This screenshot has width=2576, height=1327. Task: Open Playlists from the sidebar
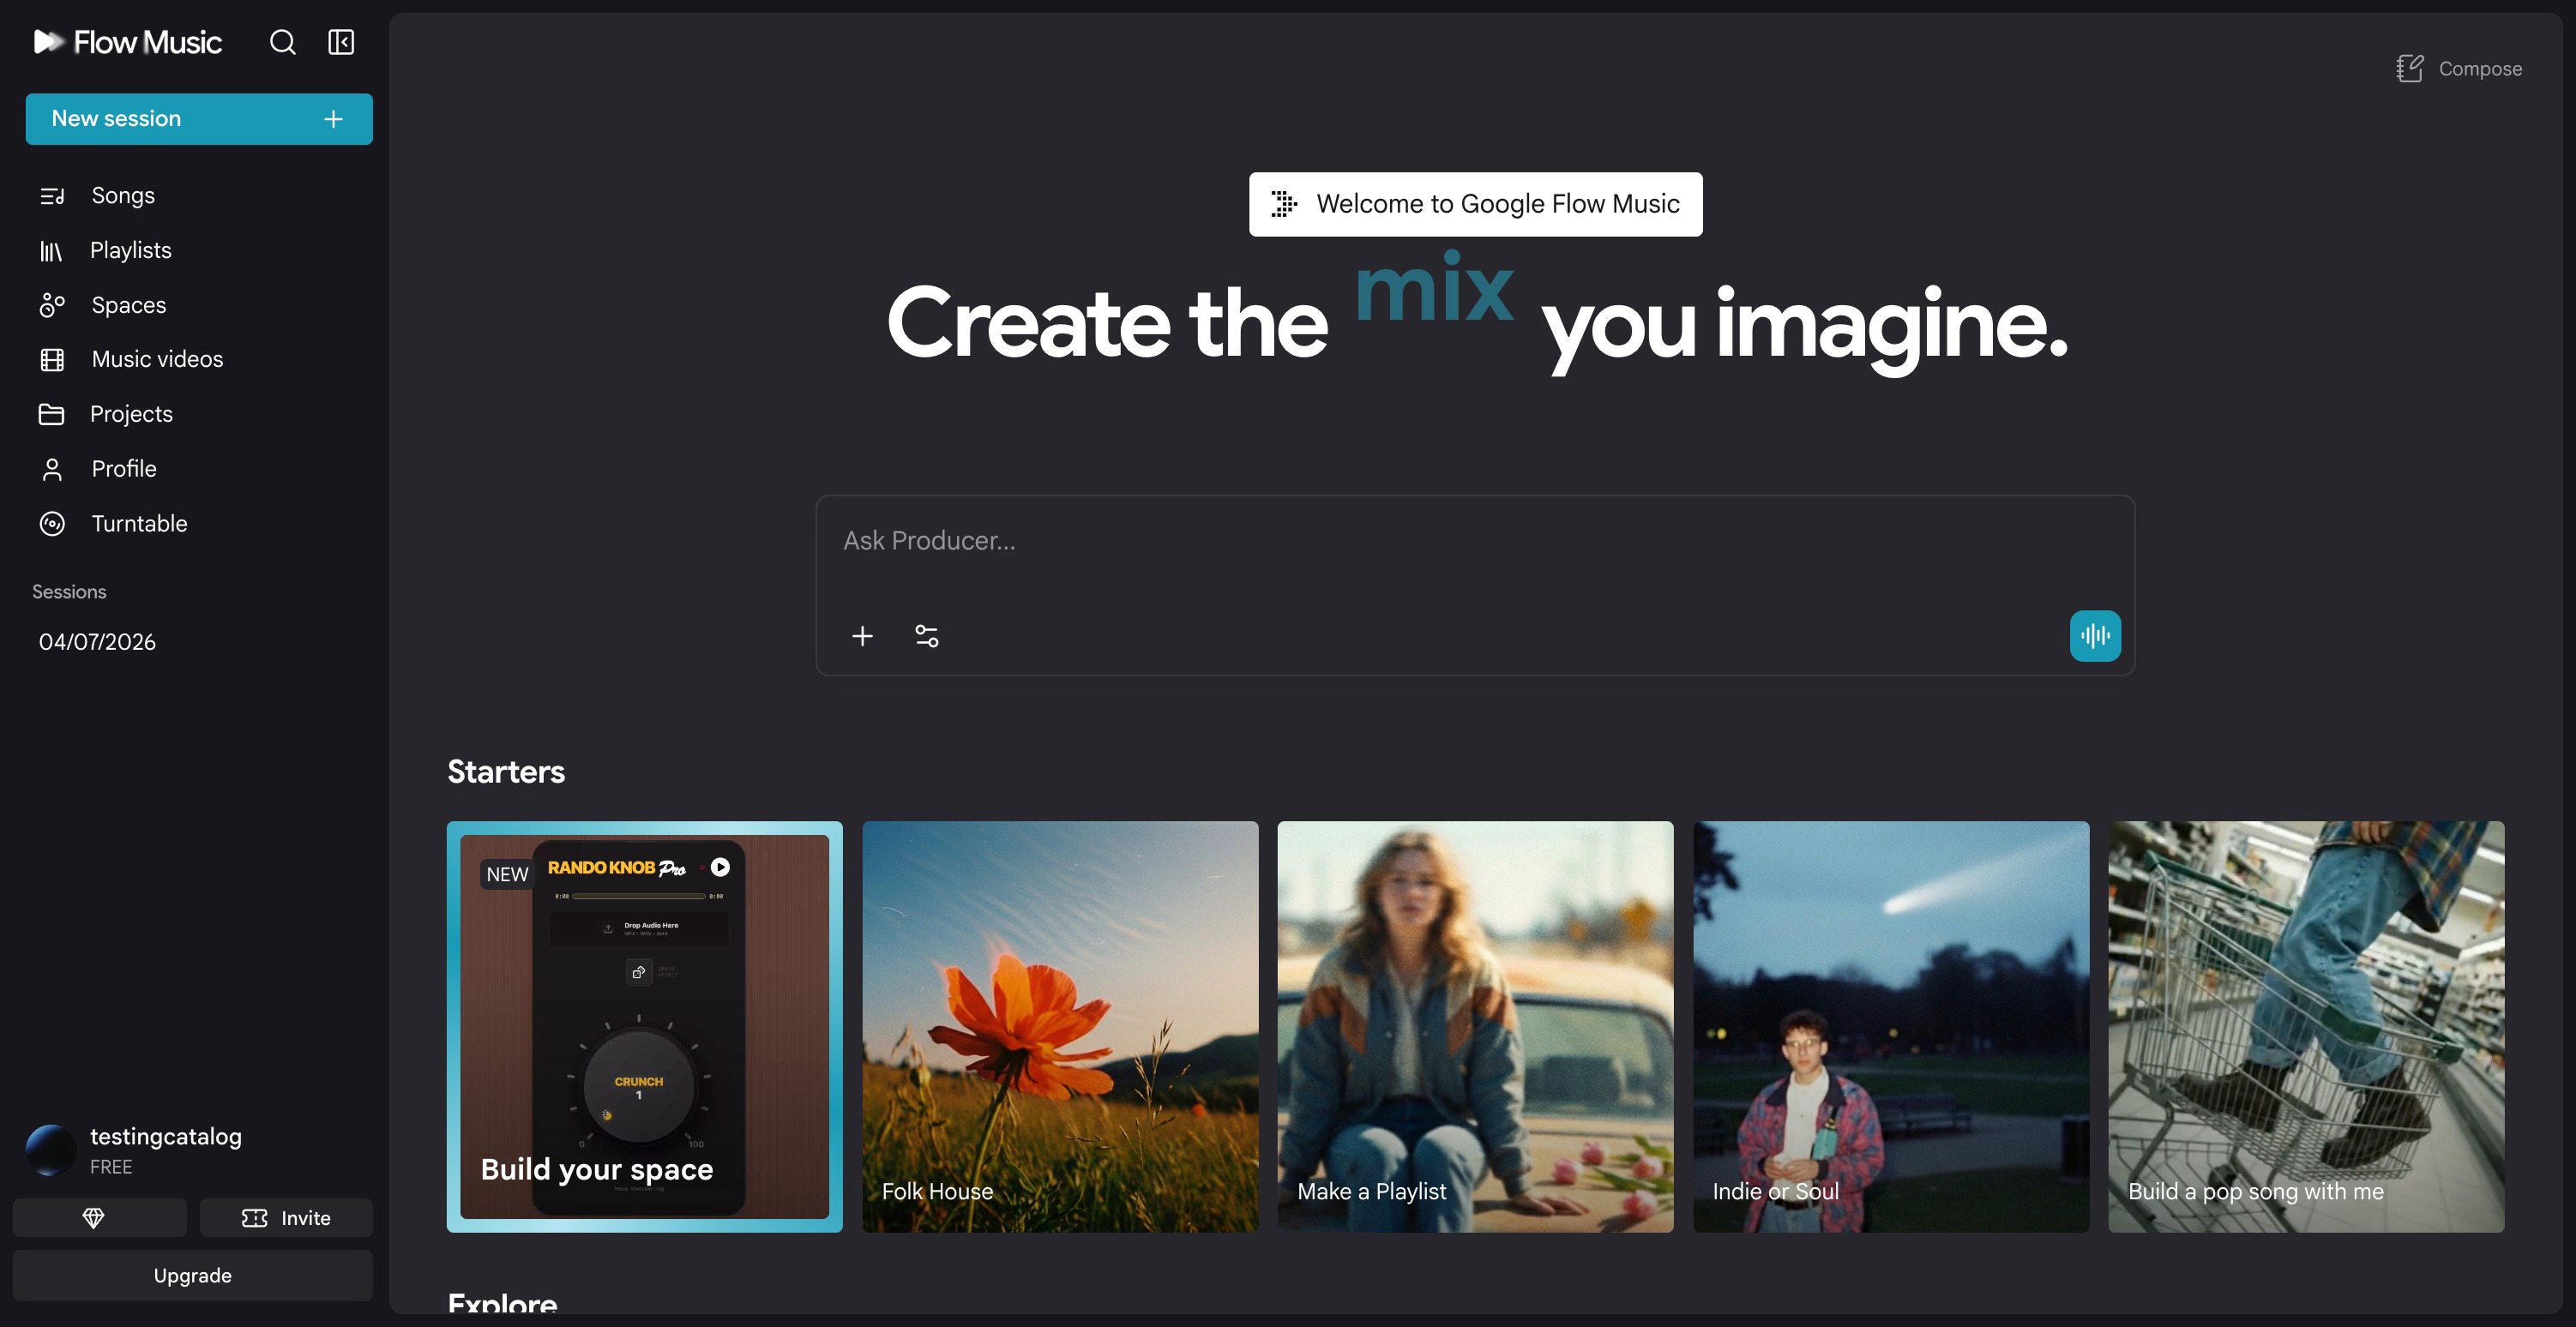pos(130,250)
